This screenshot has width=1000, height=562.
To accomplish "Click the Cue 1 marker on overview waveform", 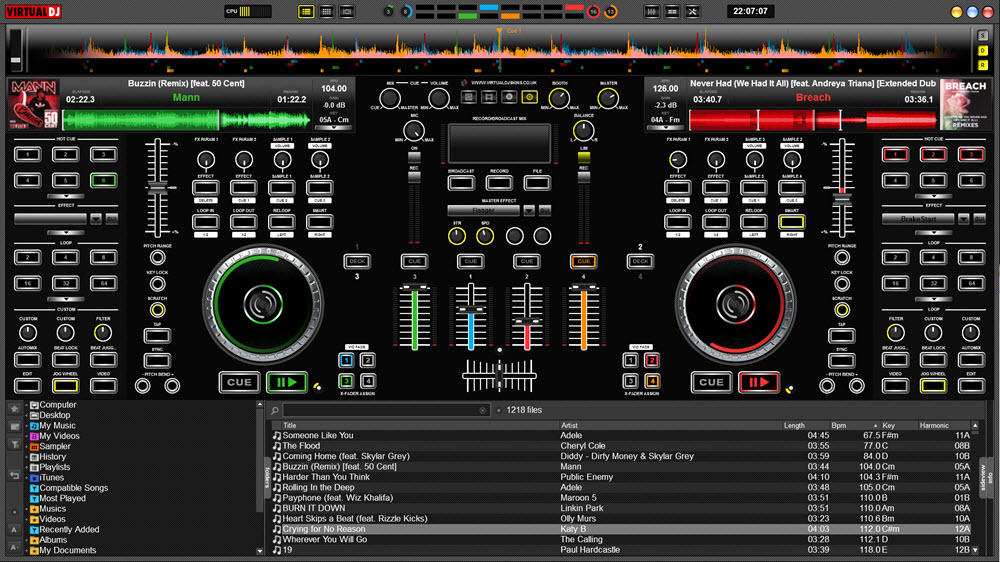I will click(499, 31).
